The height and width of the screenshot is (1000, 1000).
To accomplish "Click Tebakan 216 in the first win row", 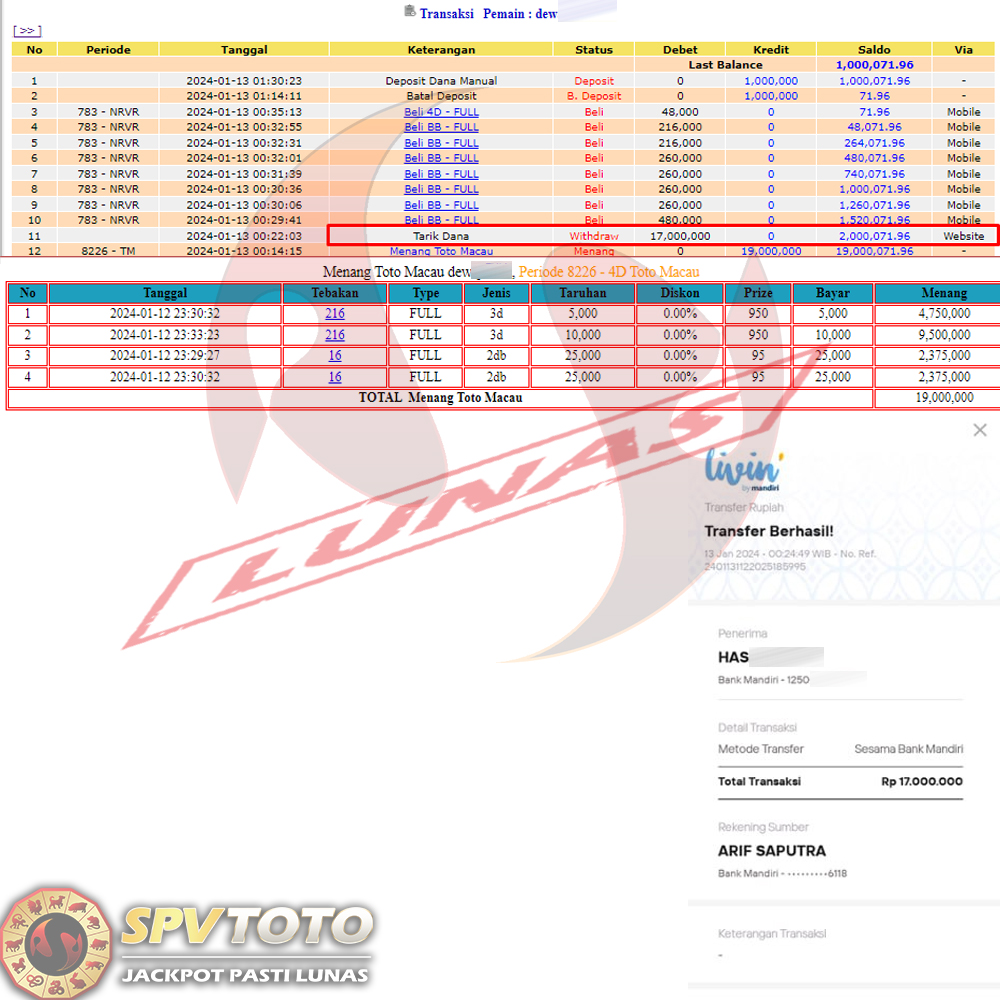I will tap(334, 313).
